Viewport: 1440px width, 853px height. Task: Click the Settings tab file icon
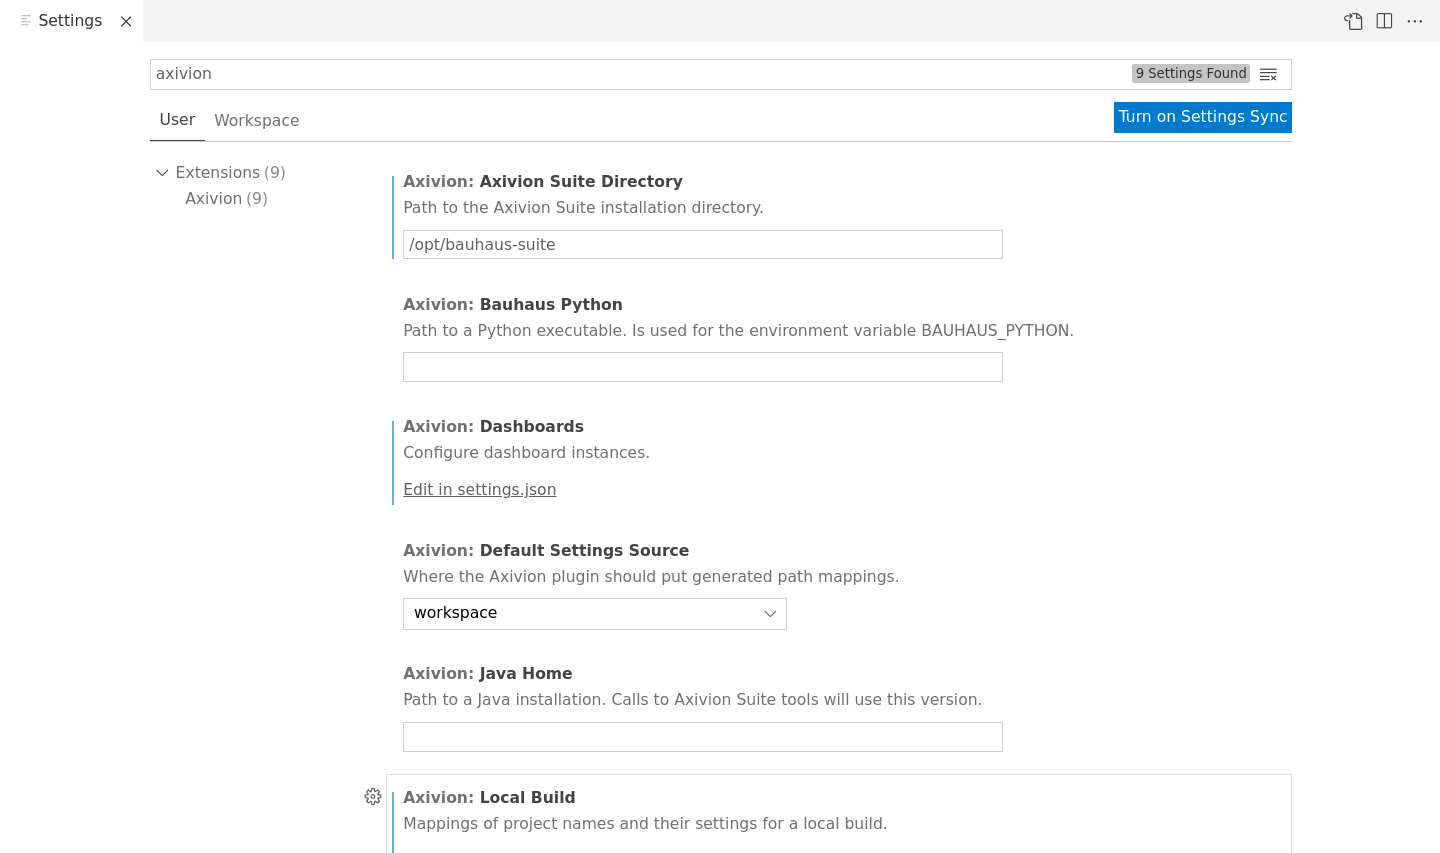tap(26, 20)
